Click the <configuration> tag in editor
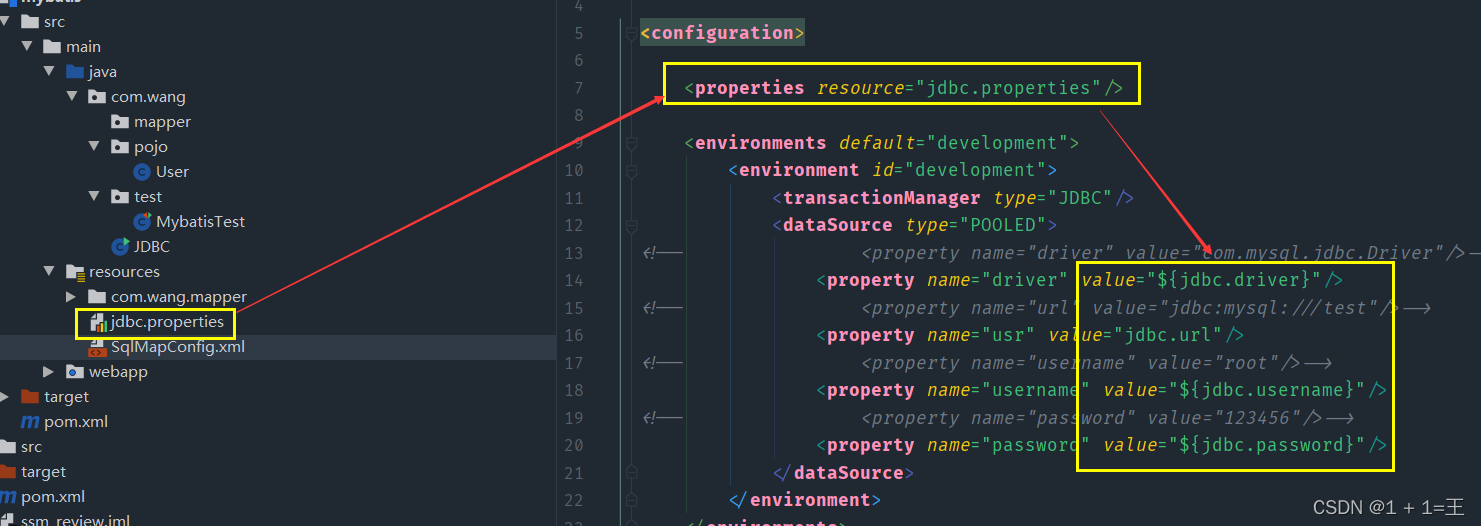Viewport: 1481px width, 526px height. pos(722,33)
